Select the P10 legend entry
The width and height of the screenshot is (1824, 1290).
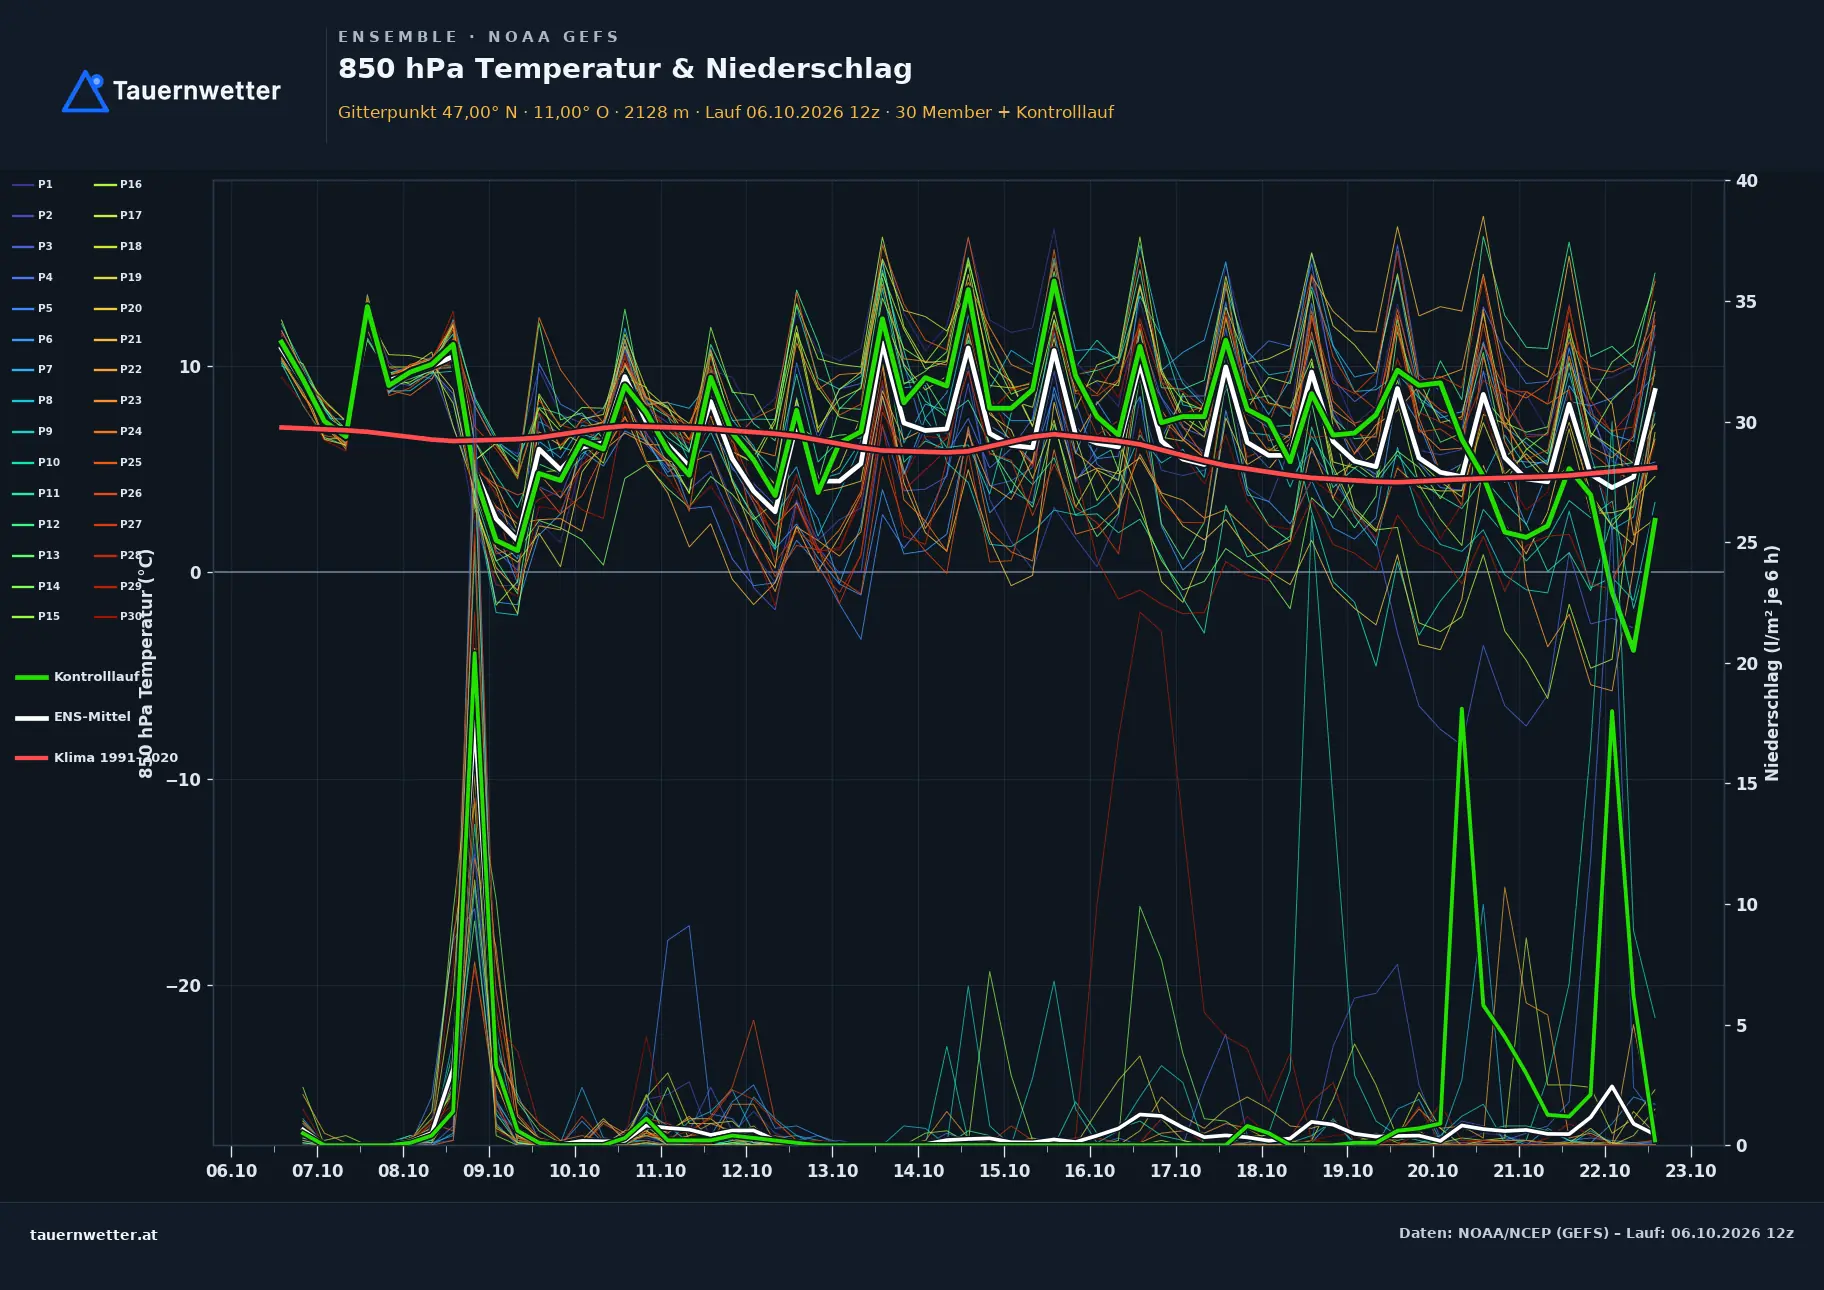tap(36, 462)
